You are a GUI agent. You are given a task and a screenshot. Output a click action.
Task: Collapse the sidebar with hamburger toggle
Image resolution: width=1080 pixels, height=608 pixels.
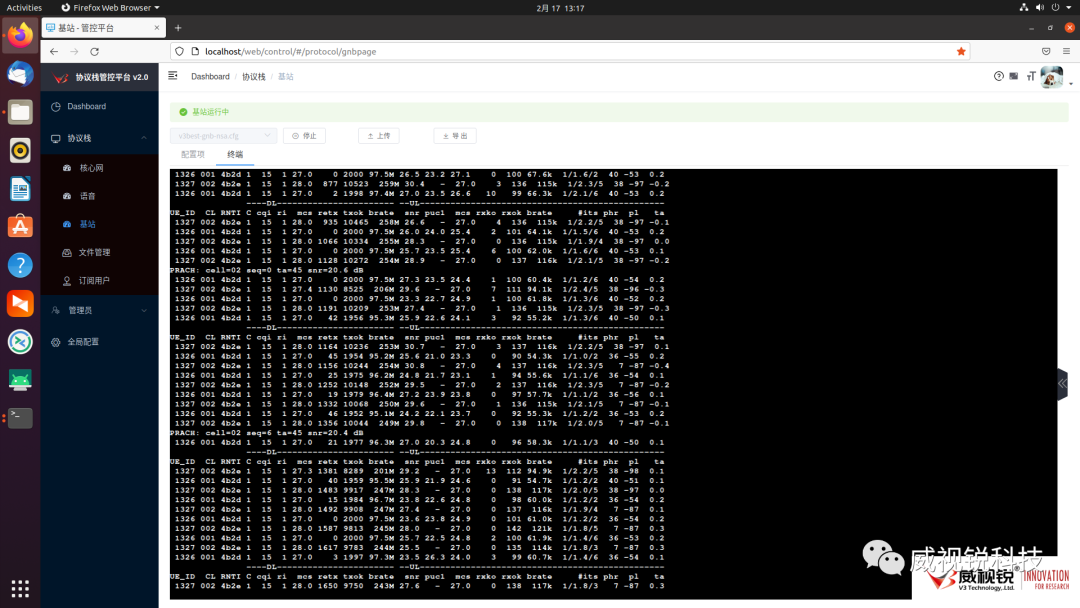(x=173, y=76)
